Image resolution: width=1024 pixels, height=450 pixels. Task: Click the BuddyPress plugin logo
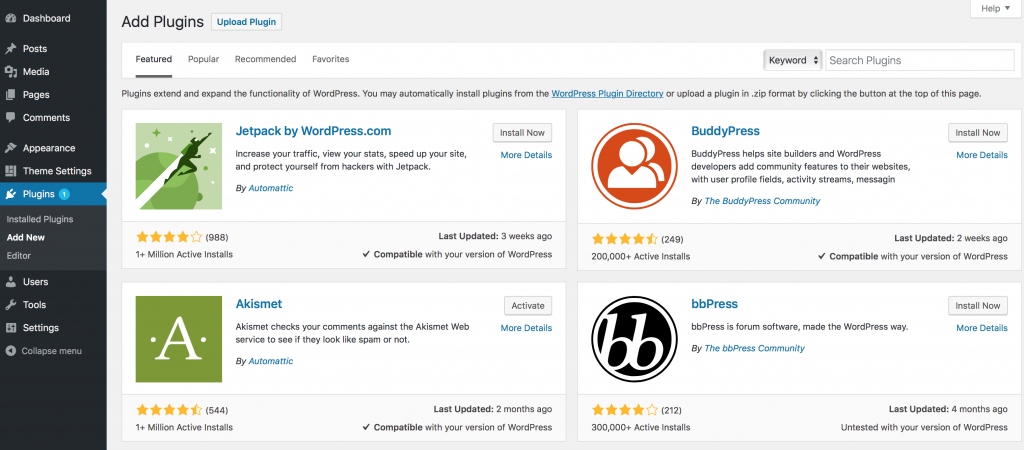point(634,166)
